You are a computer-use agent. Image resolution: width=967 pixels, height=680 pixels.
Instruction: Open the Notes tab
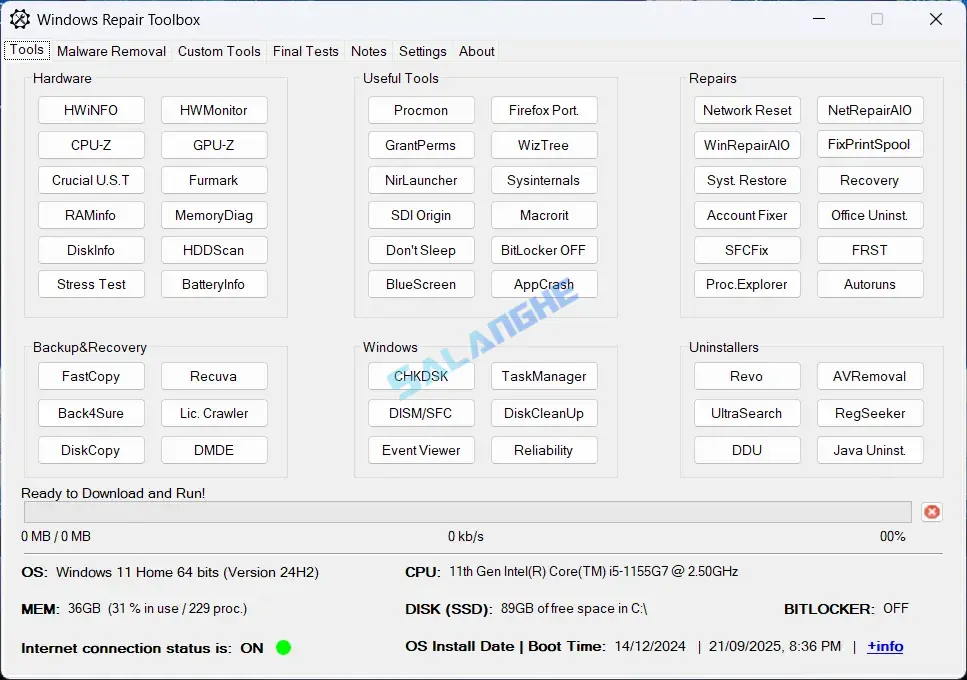[368, 51]
